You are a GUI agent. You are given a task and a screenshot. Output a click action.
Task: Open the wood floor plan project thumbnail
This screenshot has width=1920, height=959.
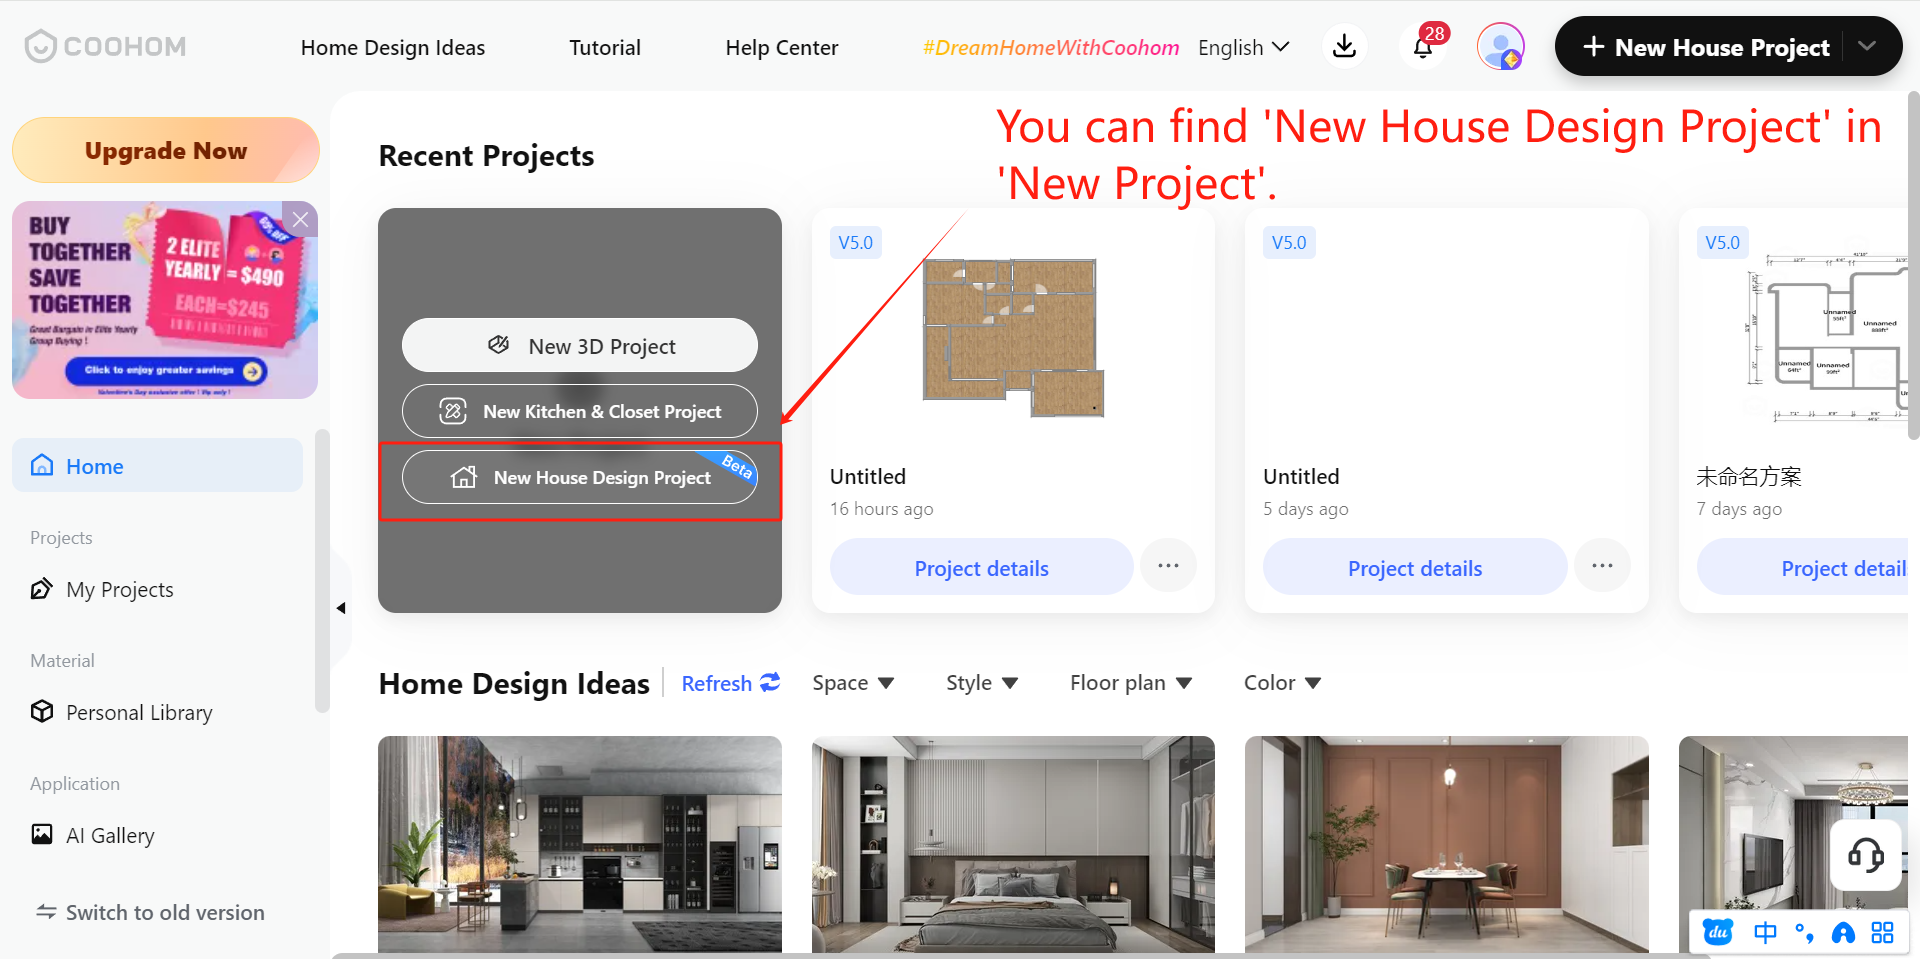[1013, 337]
